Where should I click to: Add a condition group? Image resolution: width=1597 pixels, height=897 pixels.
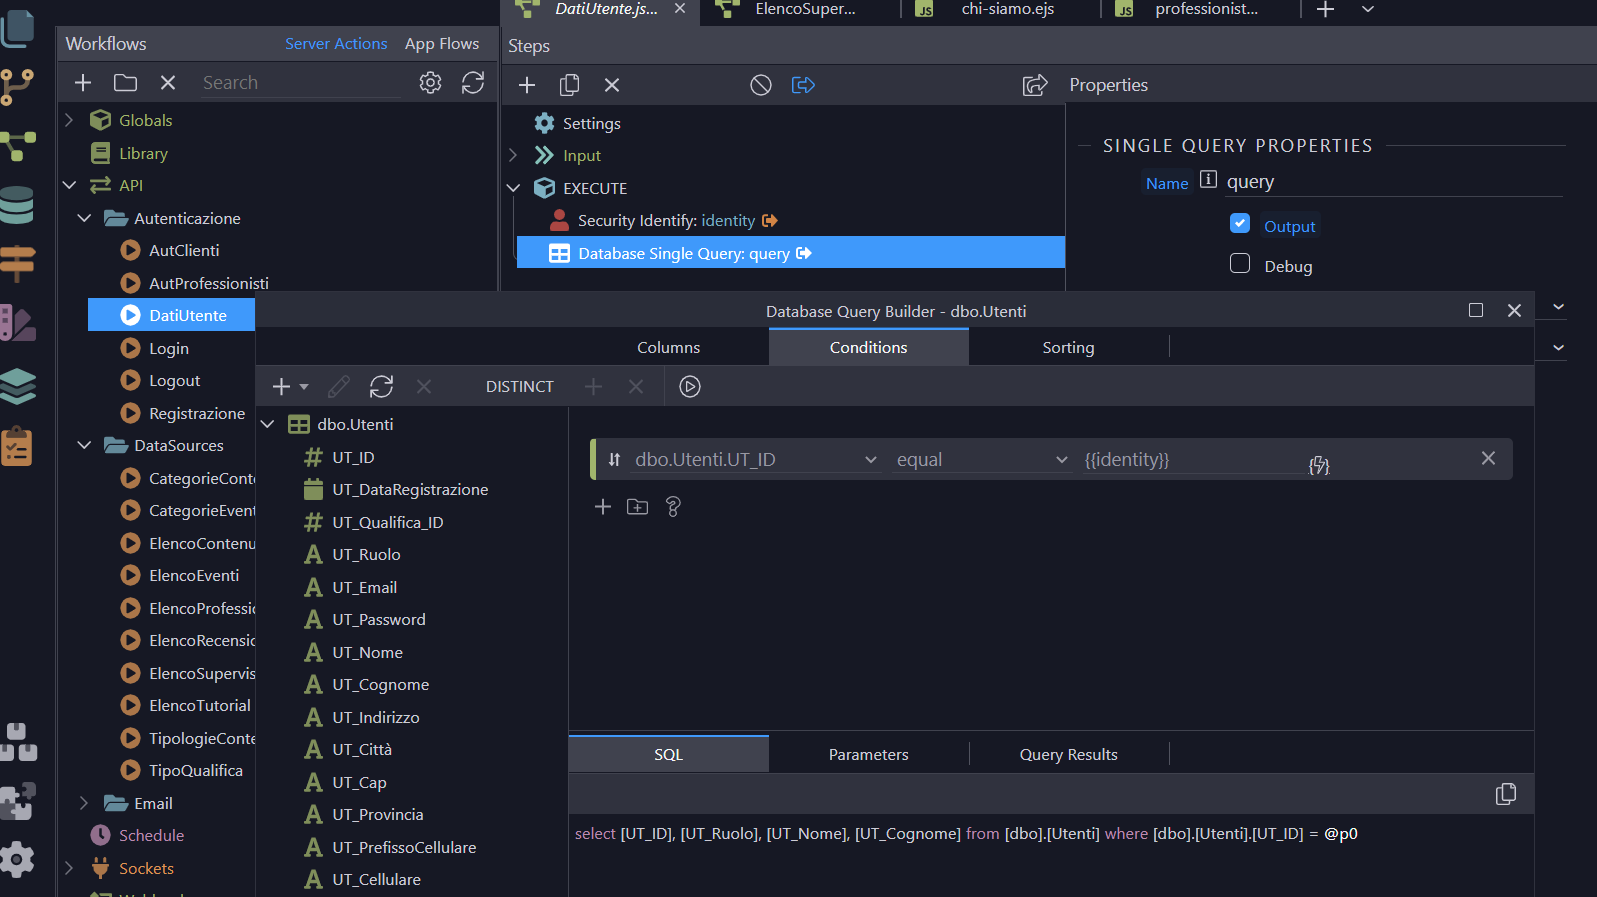point(637,507)
